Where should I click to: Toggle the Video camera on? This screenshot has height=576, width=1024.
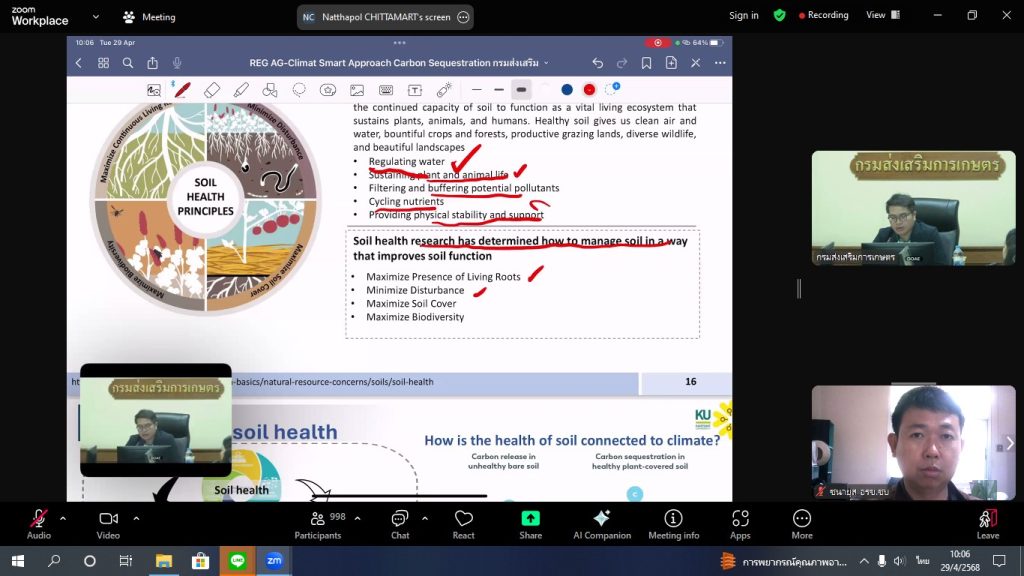click(x=108, y=524)
